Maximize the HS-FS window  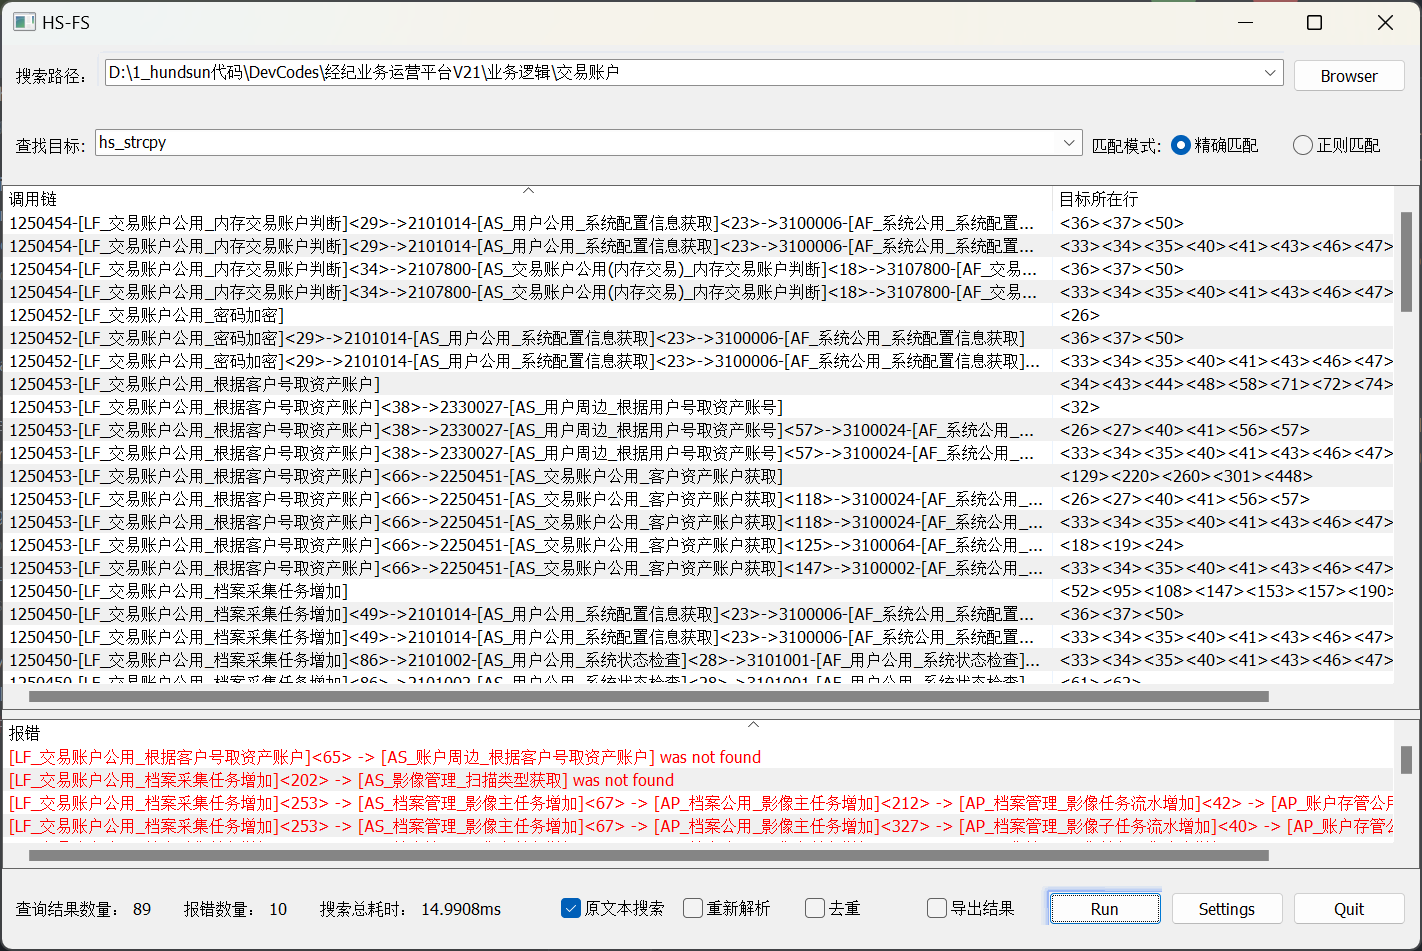[1315, 22]
